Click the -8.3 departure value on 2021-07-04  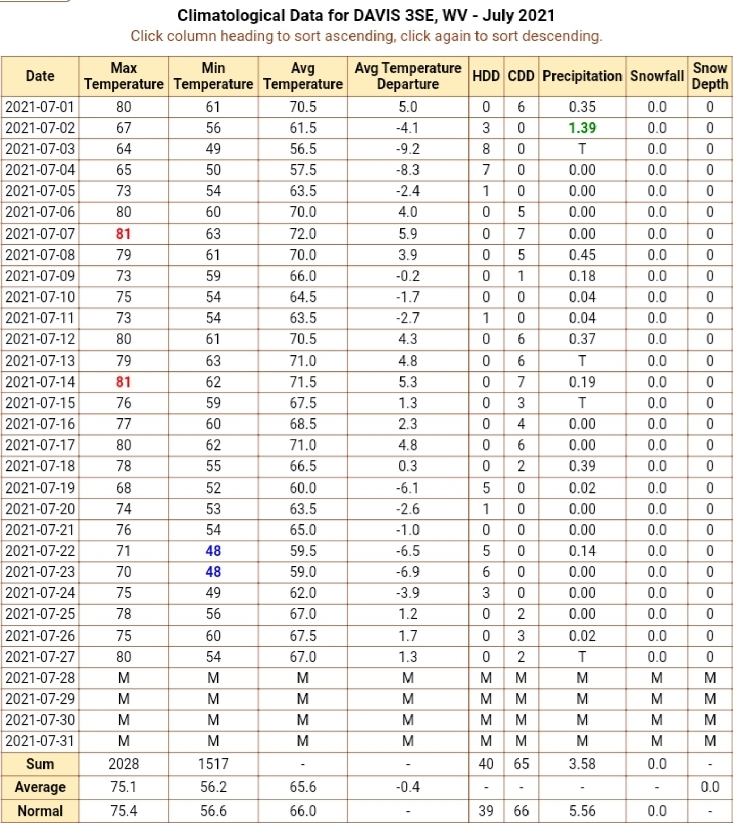(408, 170)
